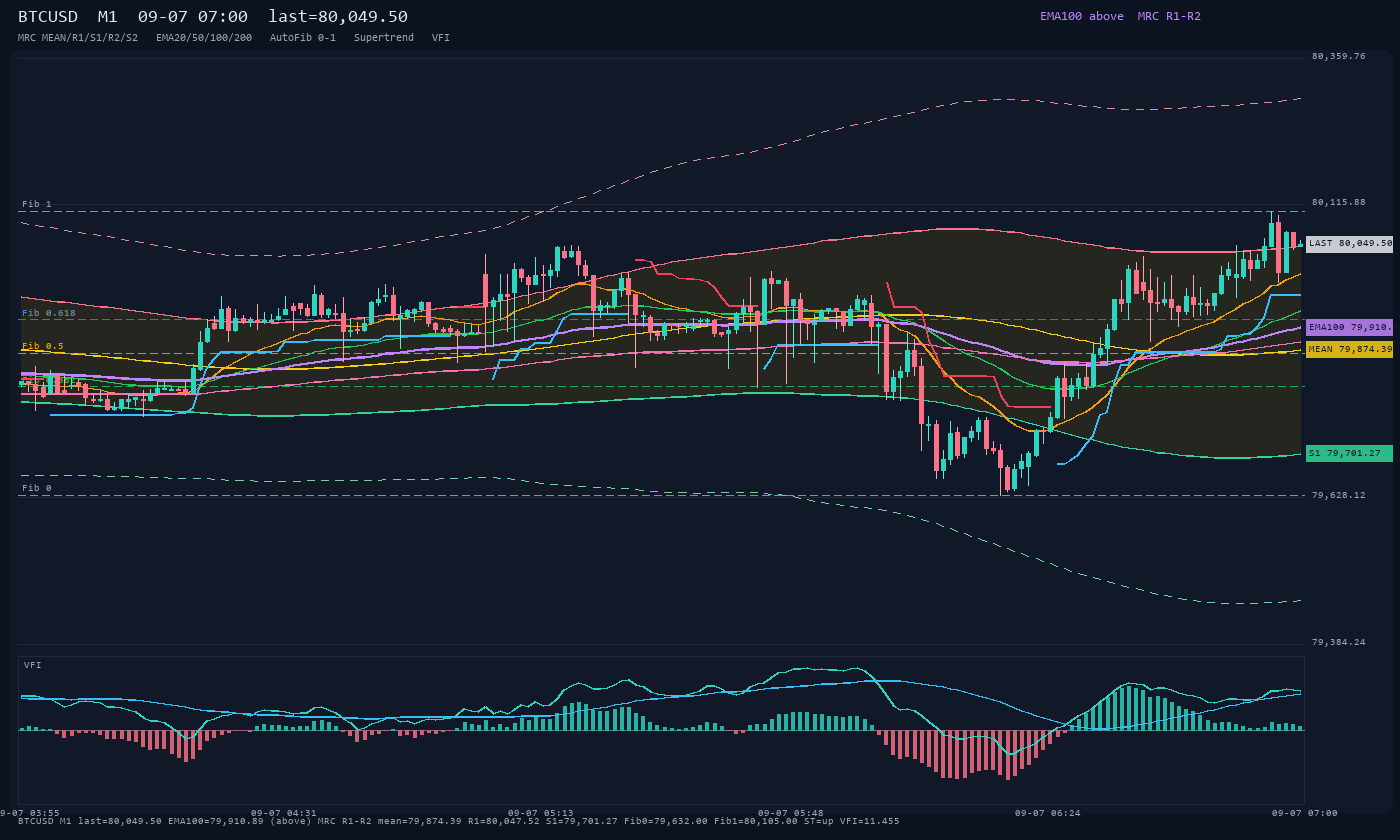The width and height of the screenshot is (1400, 840).
Task: Click the 09-07 04:31 time axis label
Action: click(283, 813)
